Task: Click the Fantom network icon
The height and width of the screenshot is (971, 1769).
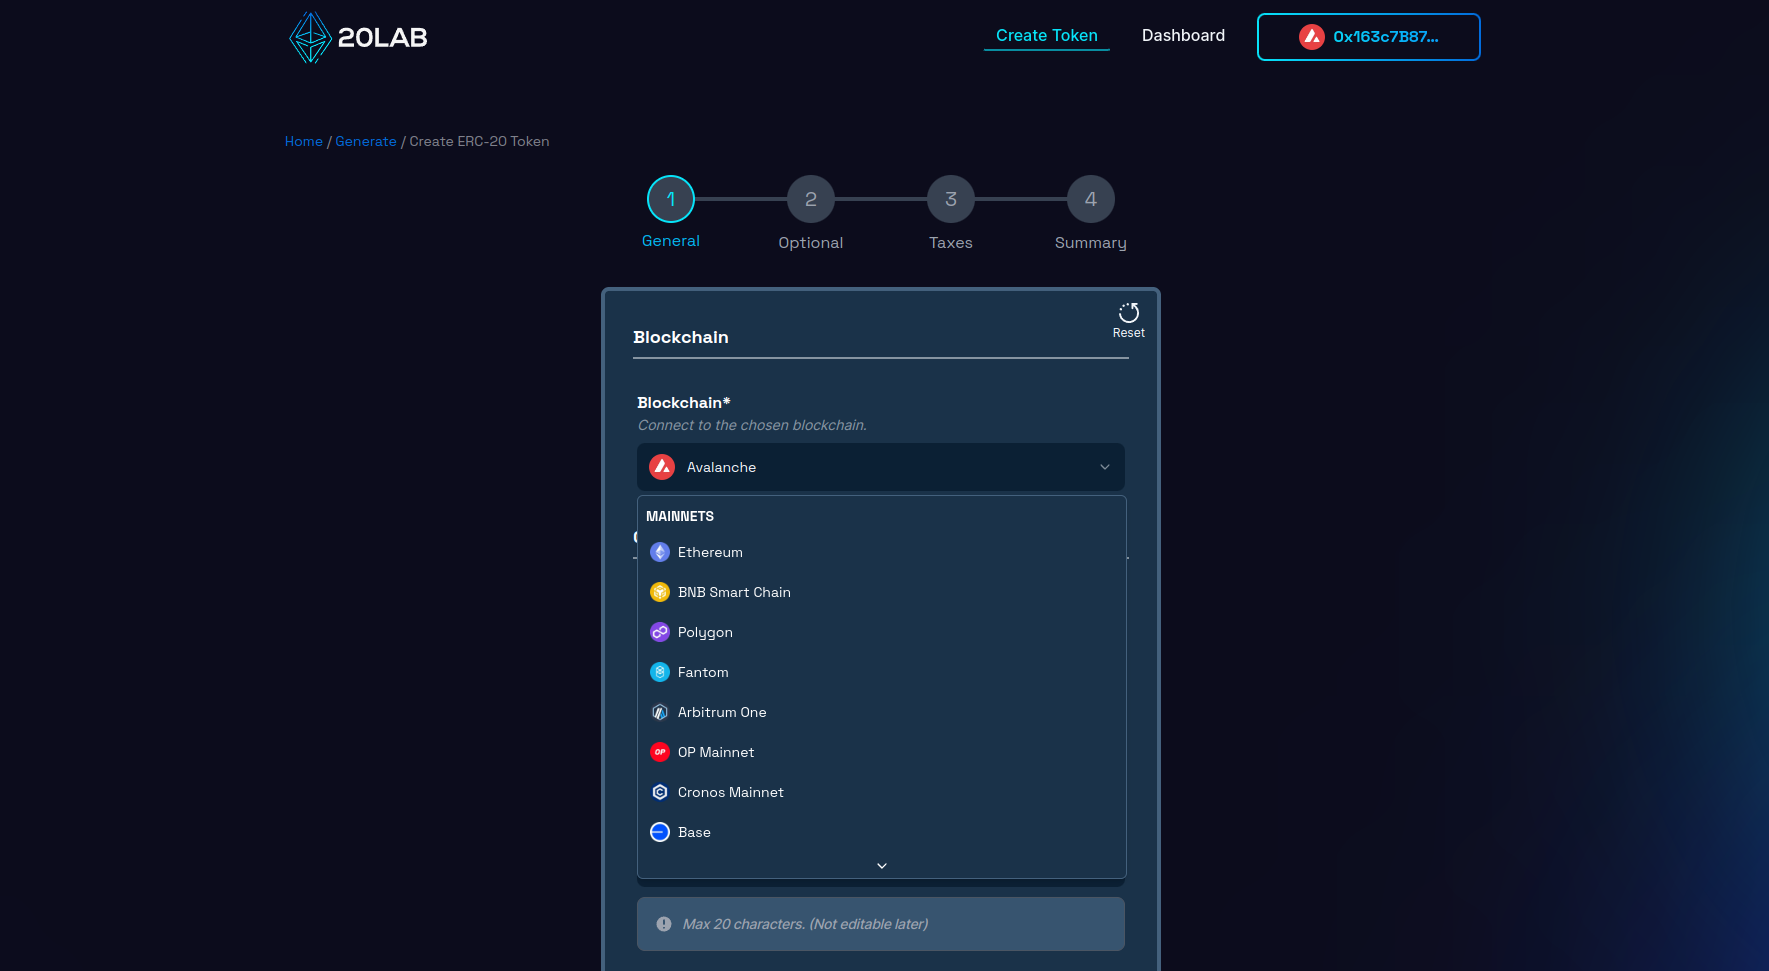Action: [x=660, y=672]
